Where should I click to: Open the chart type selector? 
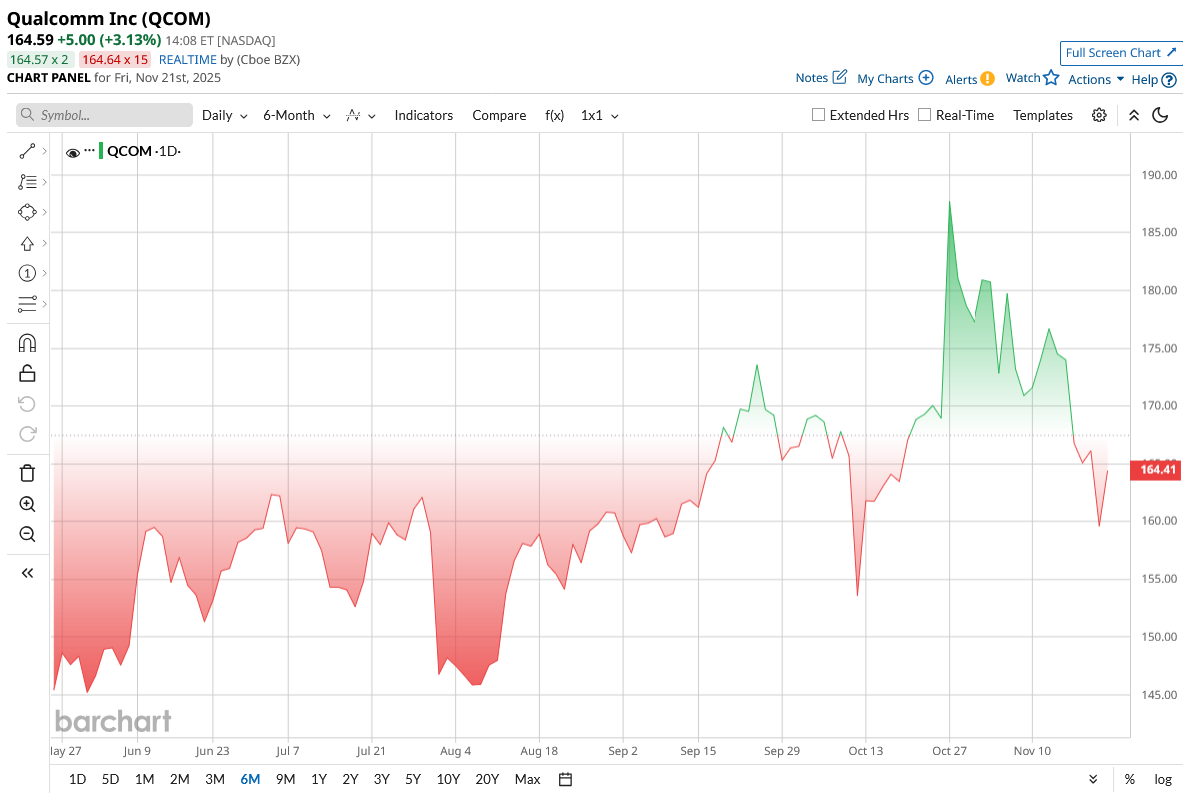coord(360,115)
